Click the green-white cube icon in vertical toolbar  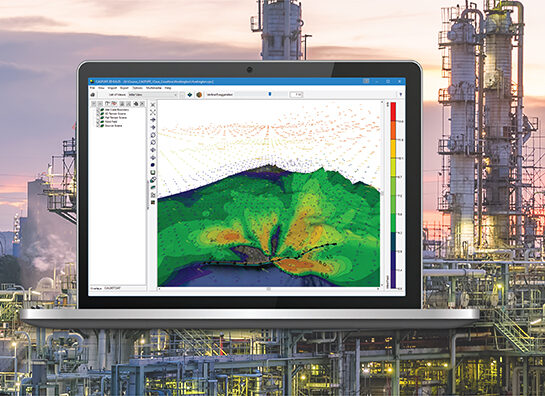coord(153,172)
